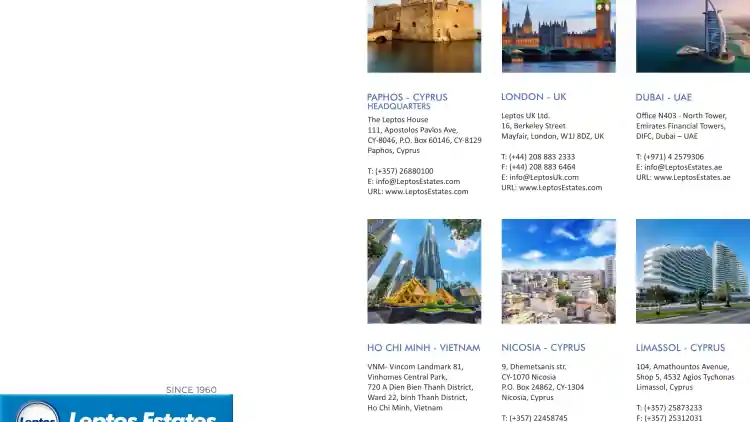Select the HEADQUARTERS subtitle
Viewport: 750px width, 422px height.
[399, 106]
